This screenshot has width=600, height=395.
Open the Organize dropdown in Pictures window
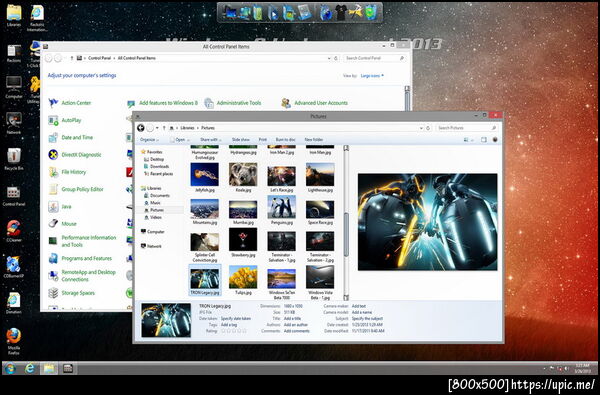coord(149,140)
